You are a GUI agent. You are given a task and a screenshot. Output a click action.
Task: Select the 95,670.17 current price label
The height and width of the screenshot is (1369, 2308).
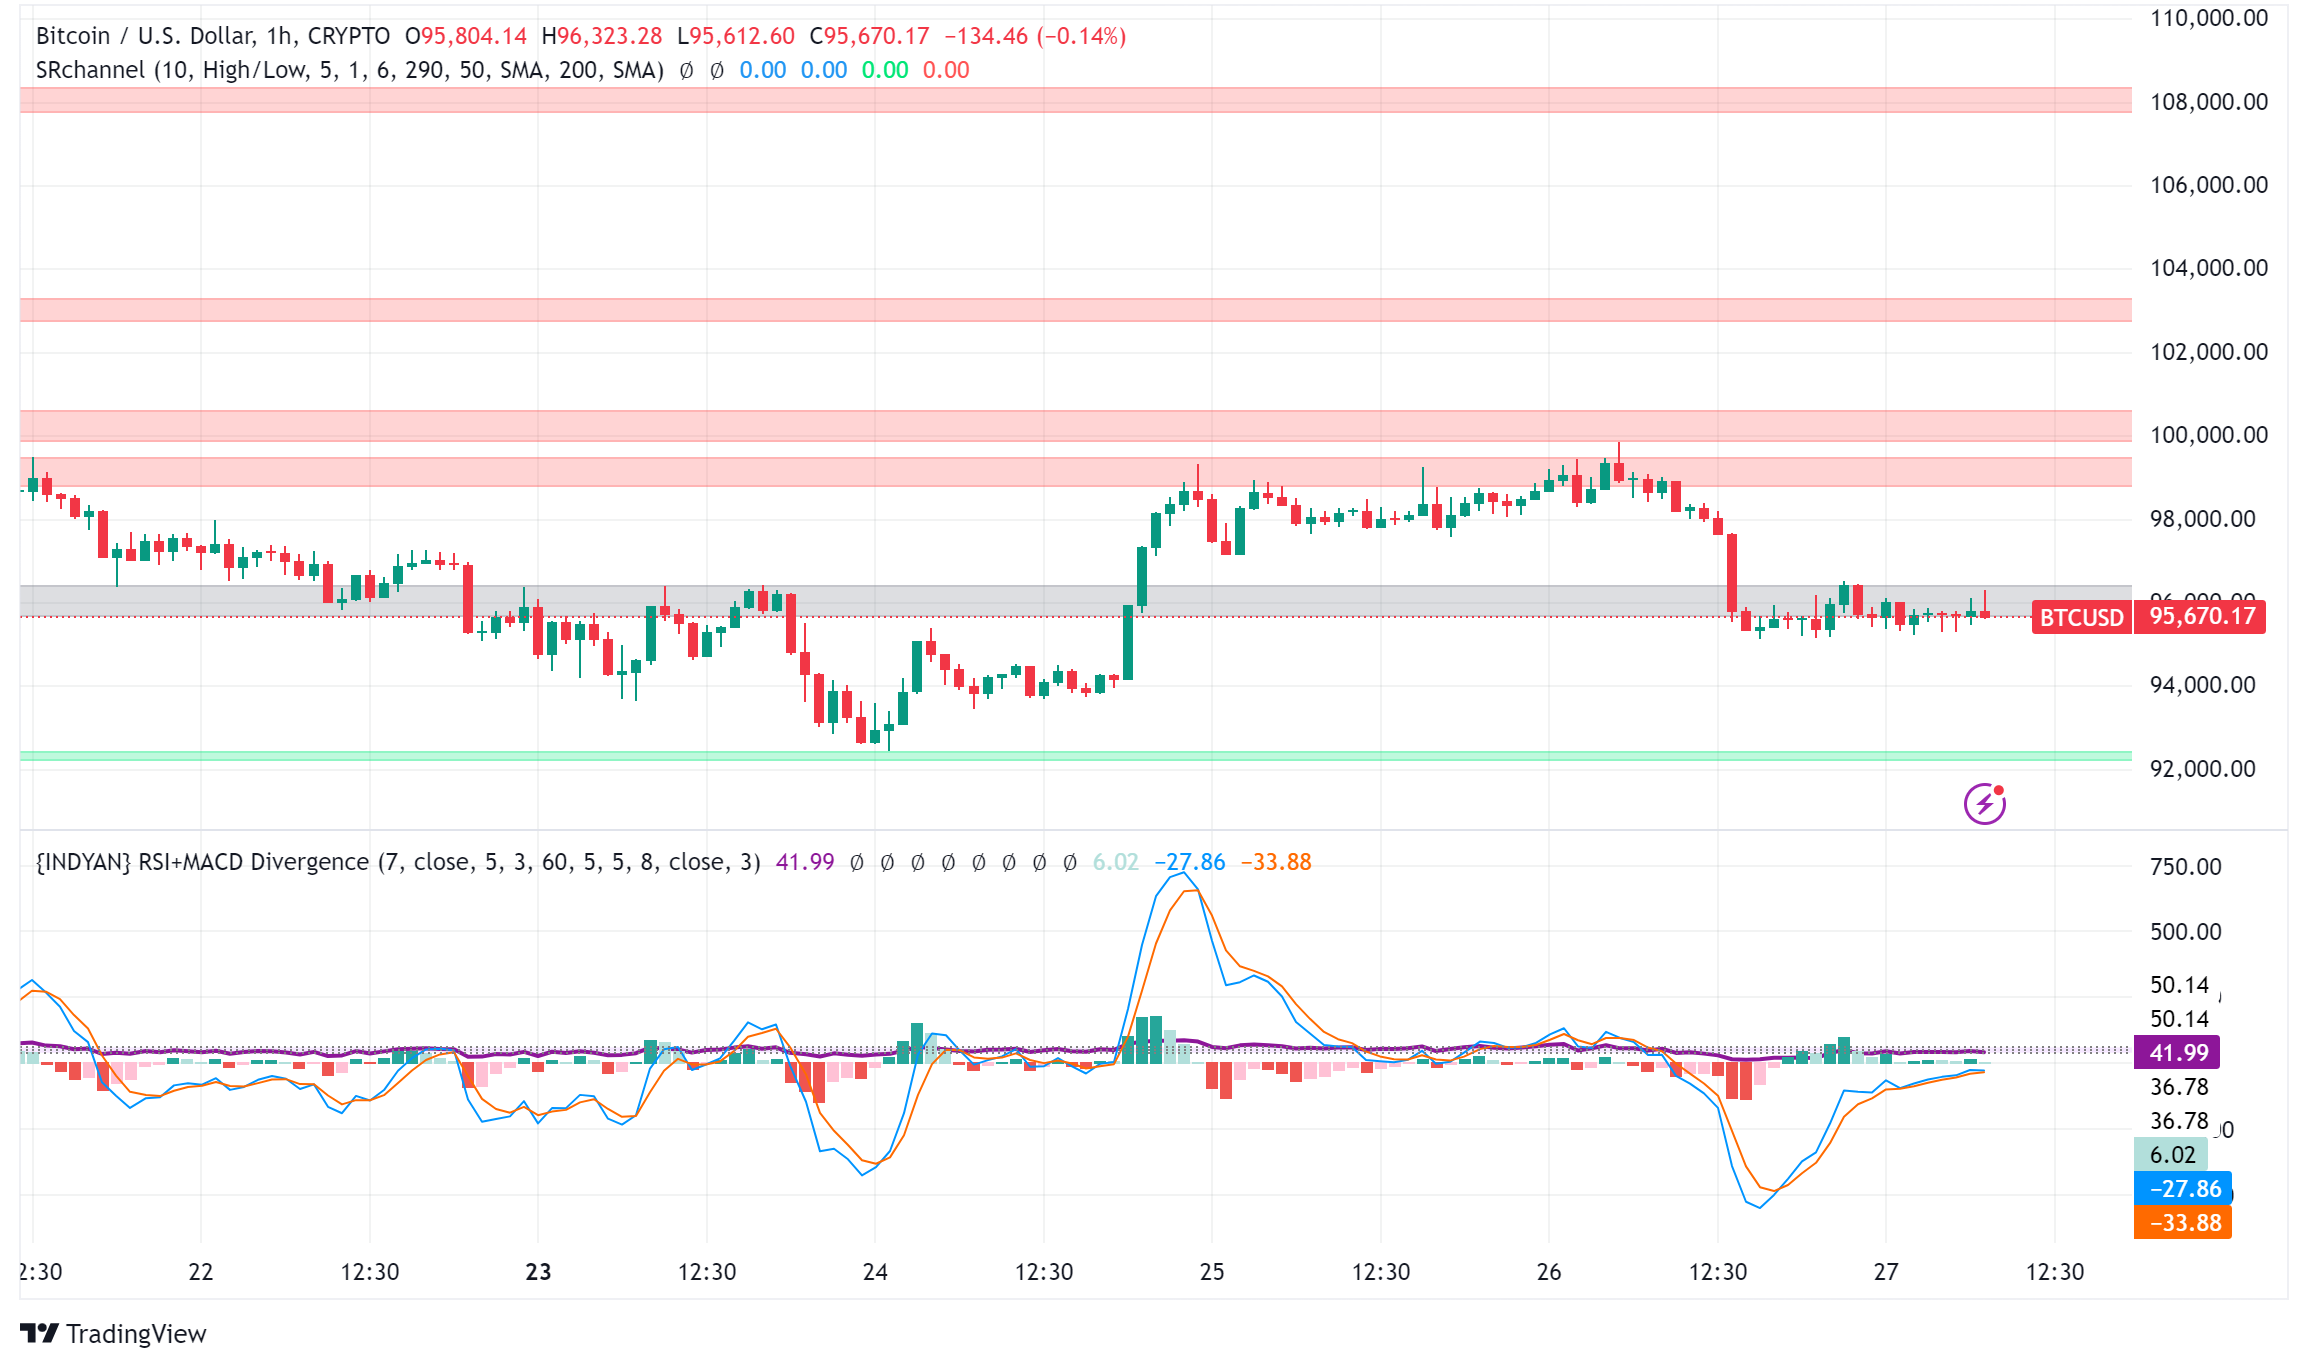pos(2202,616)
